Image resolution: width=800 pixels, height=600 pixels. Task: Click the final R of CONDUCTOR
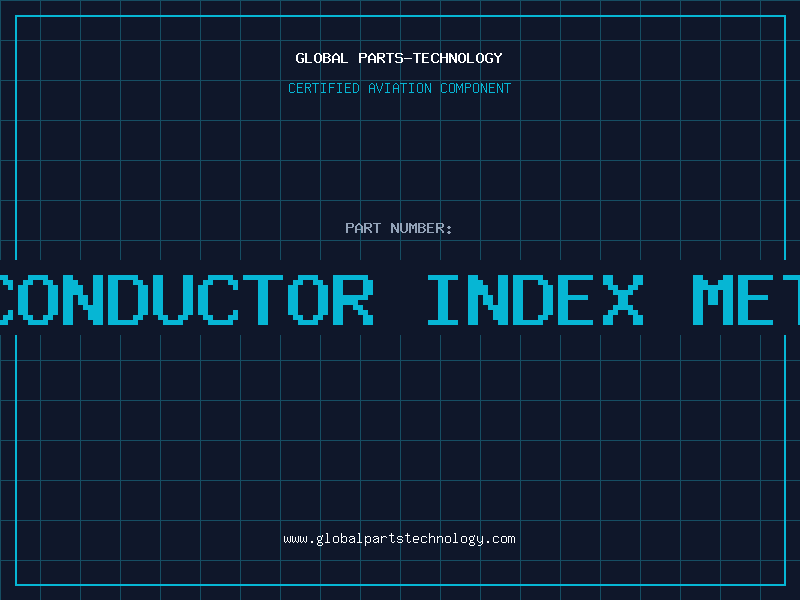[353, 300]
